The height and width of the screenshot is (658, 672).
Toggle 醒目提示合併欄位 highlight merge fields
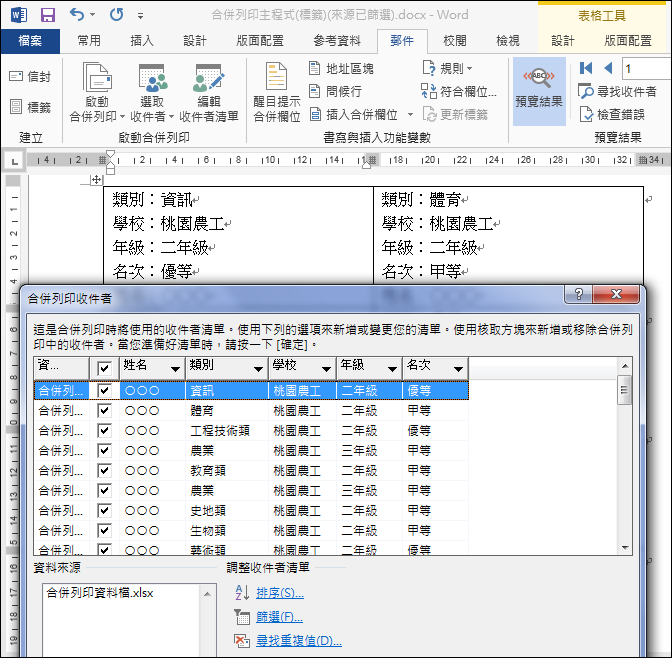point(276,92)
